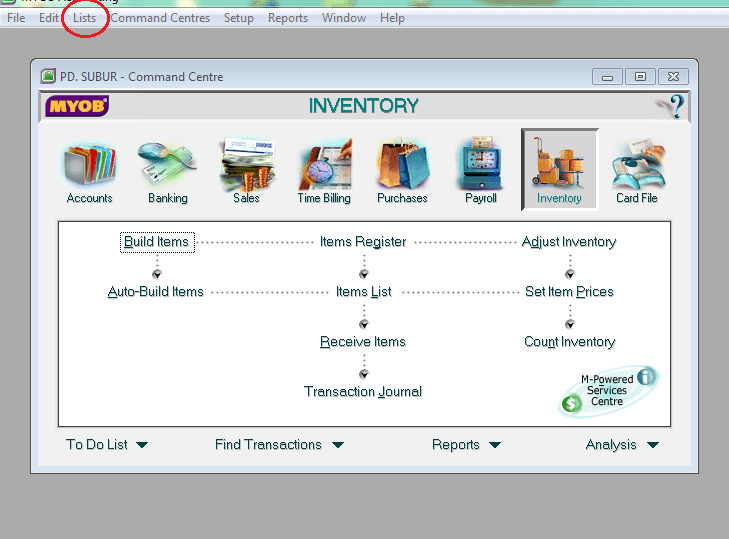Viewport: 729px width, 539px height.
Task: Open Adjust Inventory
Action: tap(569, 242)
